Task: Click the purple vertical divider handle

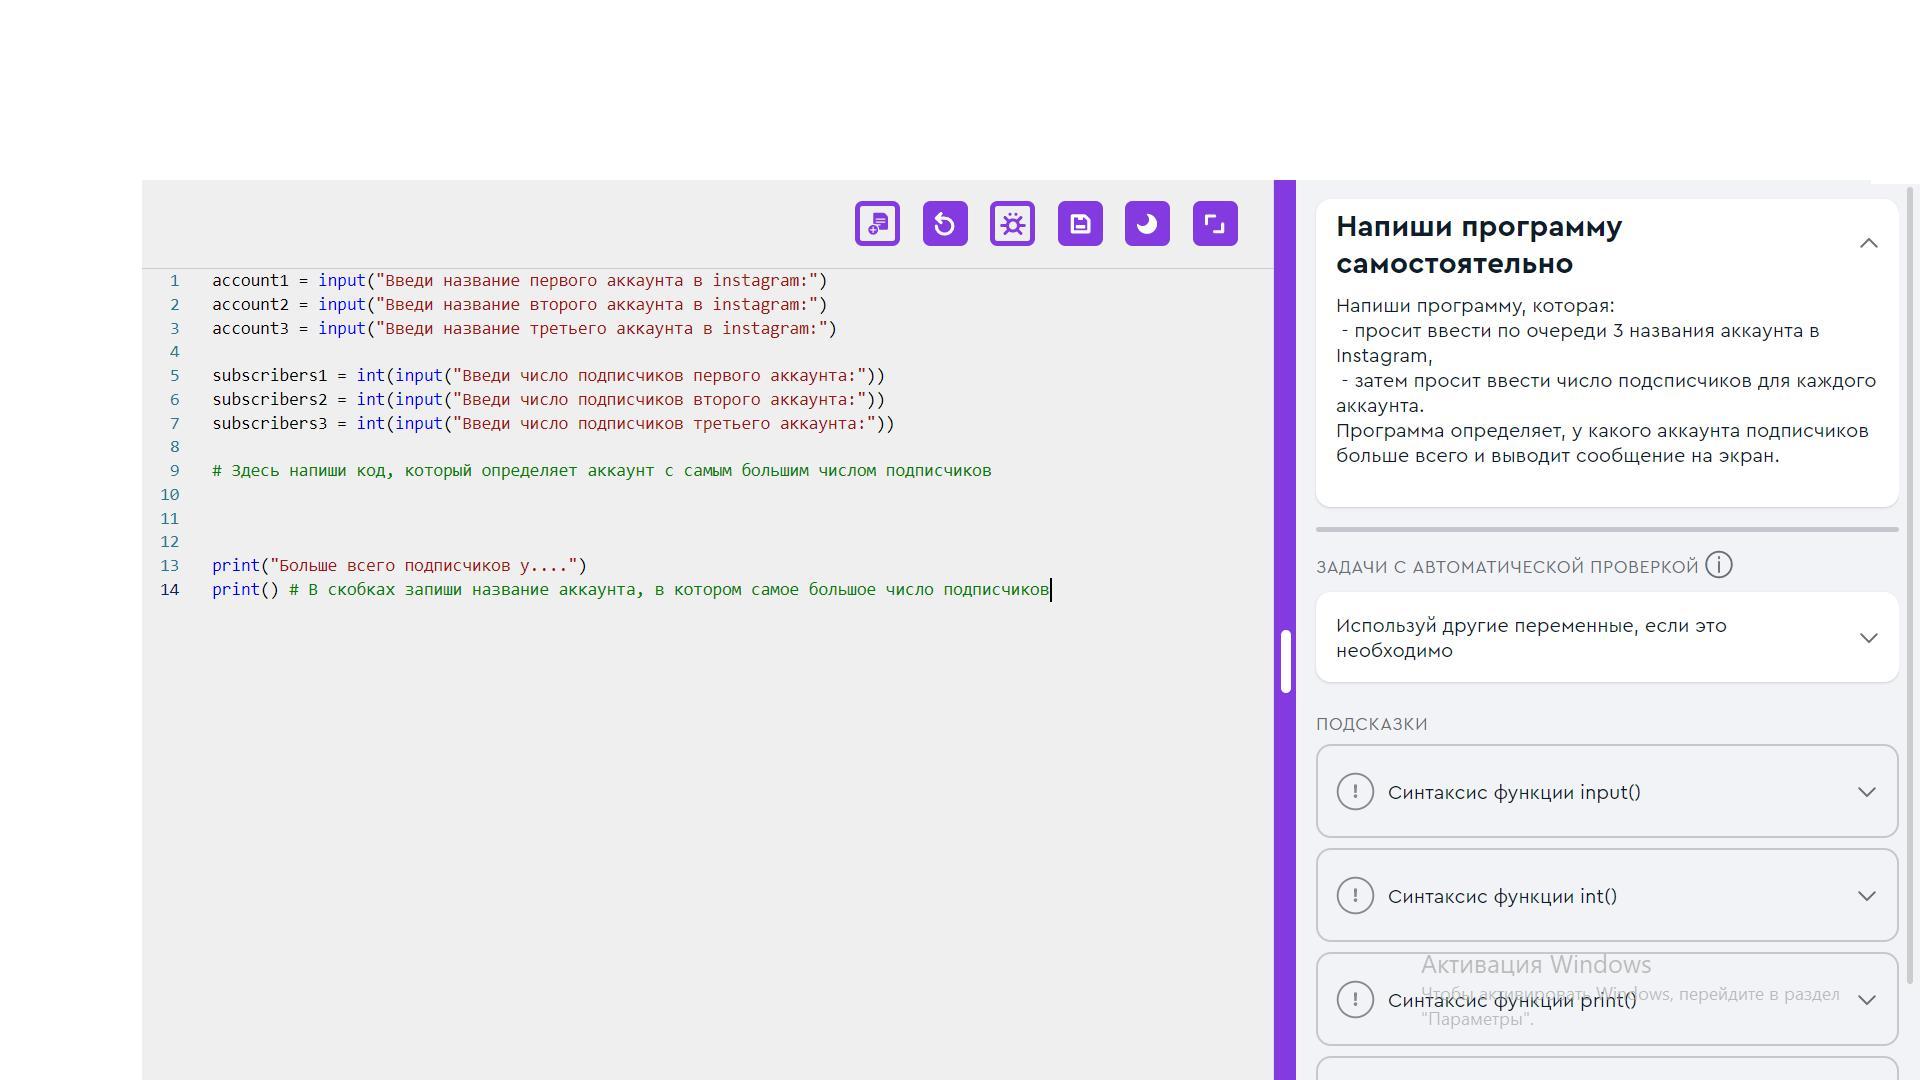Action: tap(1285, 661)
